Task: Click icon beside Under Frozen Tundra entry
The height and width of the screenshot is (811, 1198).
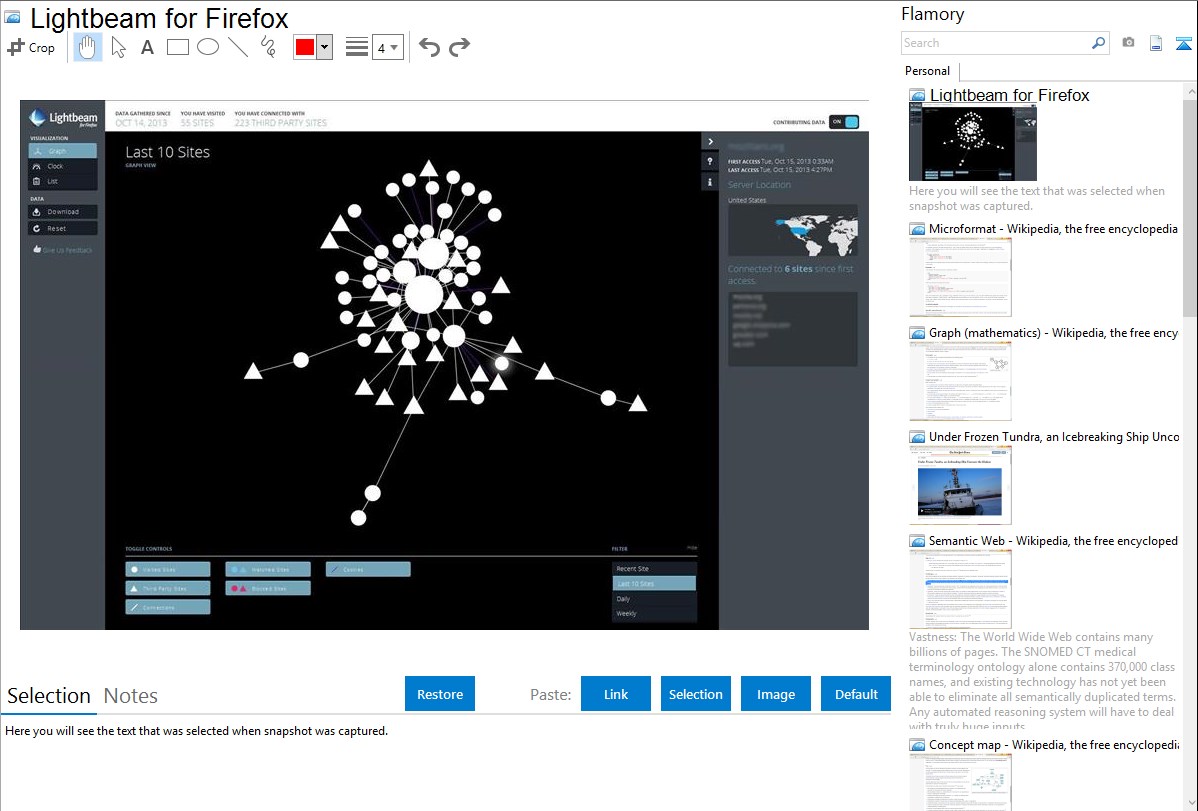Action: pos(917,436)
